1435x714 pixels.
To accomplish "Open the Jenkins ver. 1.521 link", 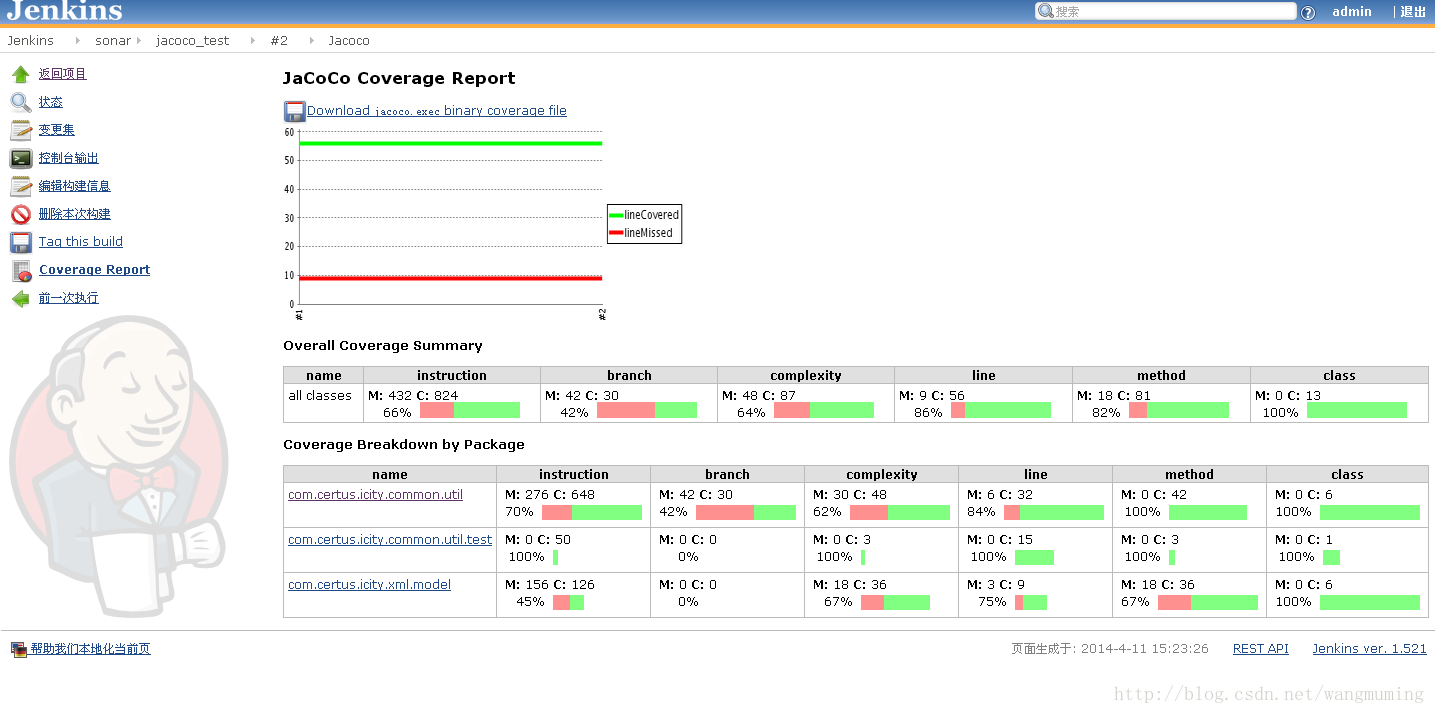I will coord(1370,649).
